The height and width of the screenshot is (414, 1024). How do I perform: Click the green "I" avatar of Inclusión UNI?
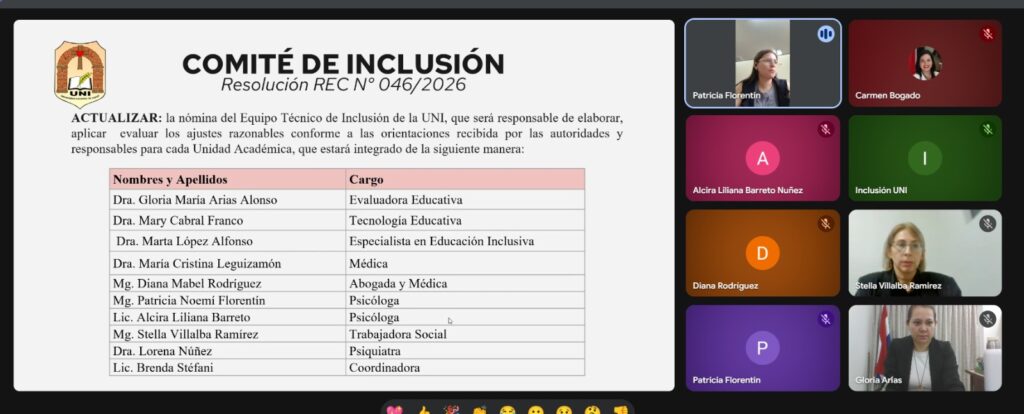pyautogui.click(x=925, y=158)
